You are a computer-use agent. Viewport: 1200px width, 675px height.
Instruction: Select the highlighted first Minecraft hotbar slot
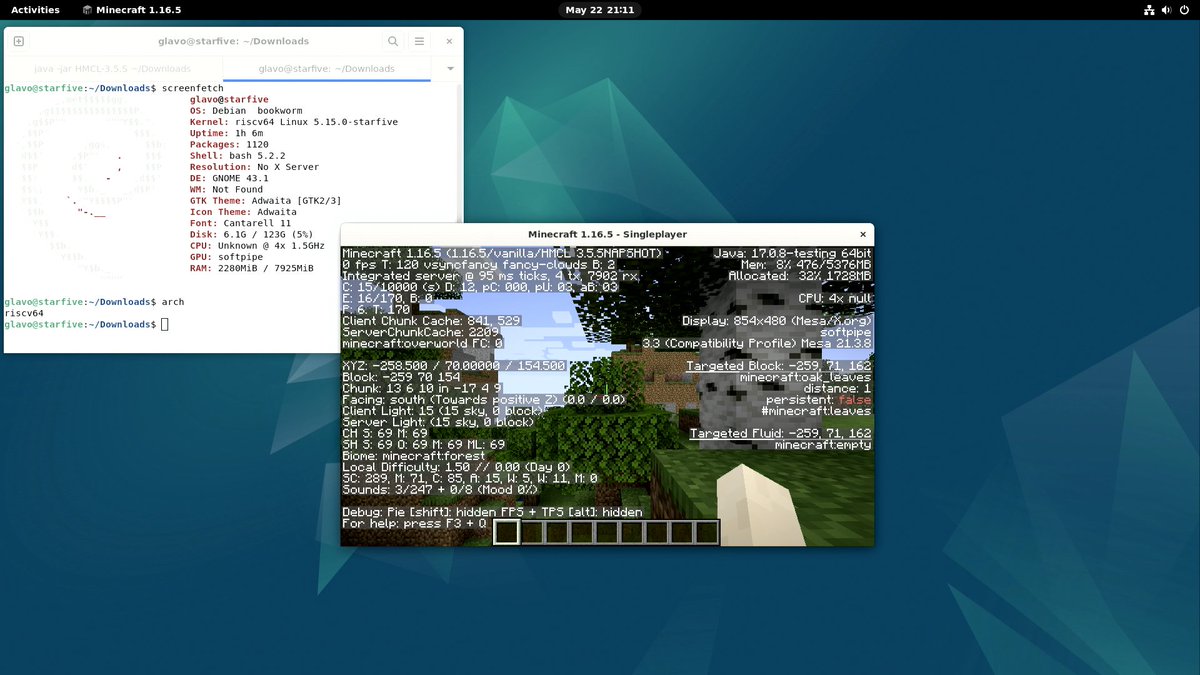pos(506,532)
